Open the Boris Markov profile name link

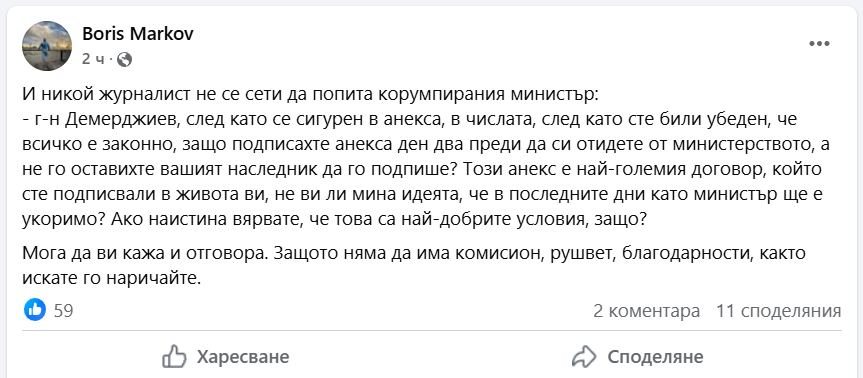point(138,34)
